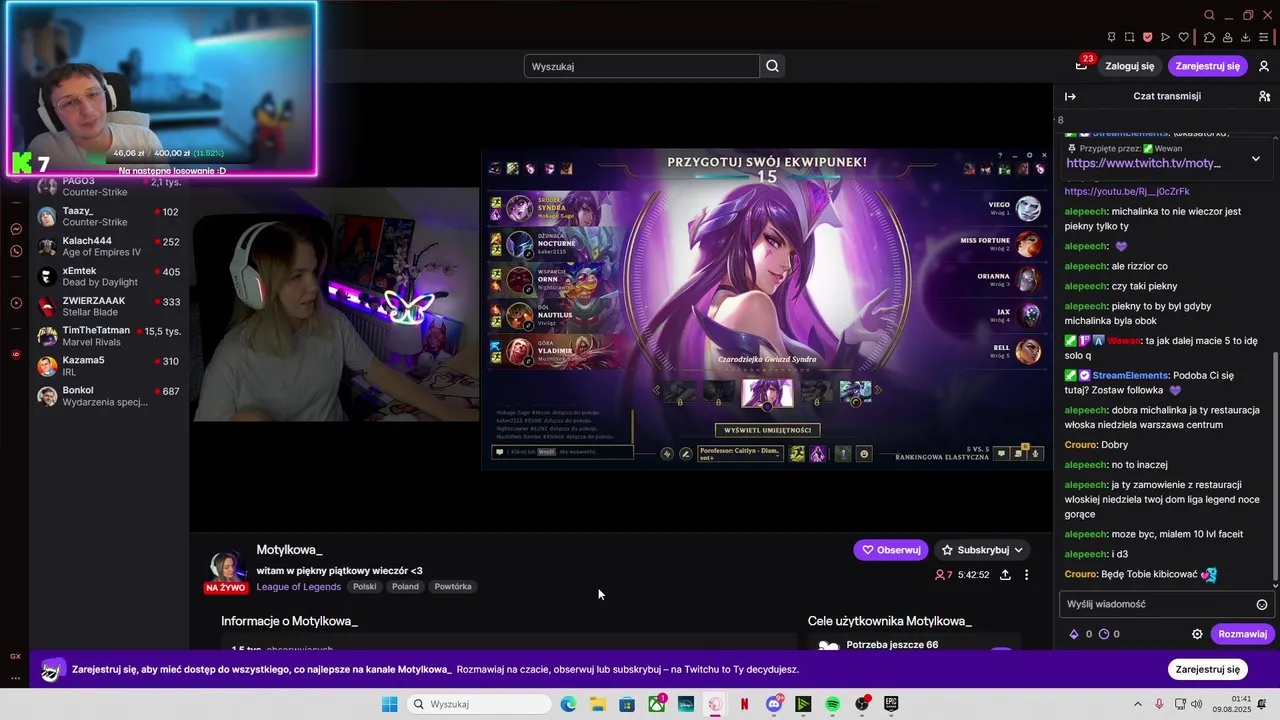Show hidden system tray icons
Screen dimensions: 1280x720
(1137, 704)
